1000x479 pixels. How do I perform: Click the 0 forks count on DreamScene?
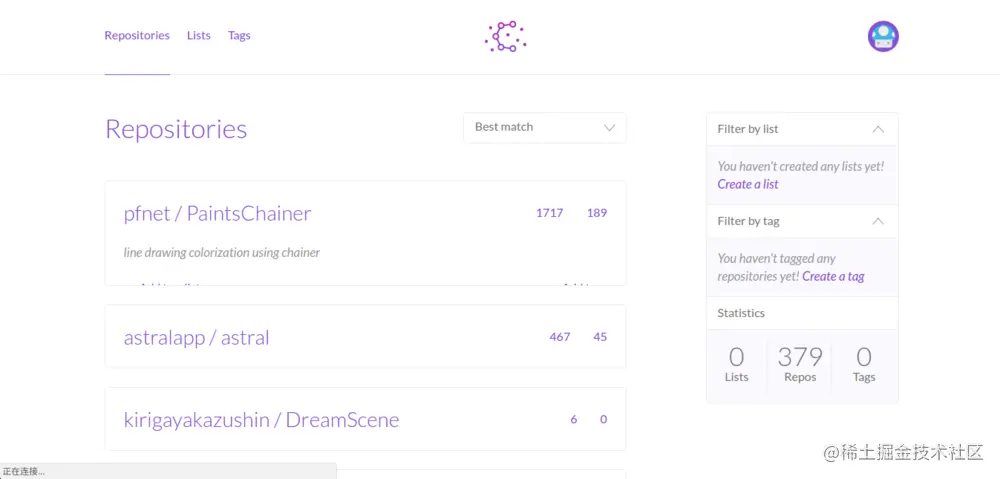coord(603,420)
